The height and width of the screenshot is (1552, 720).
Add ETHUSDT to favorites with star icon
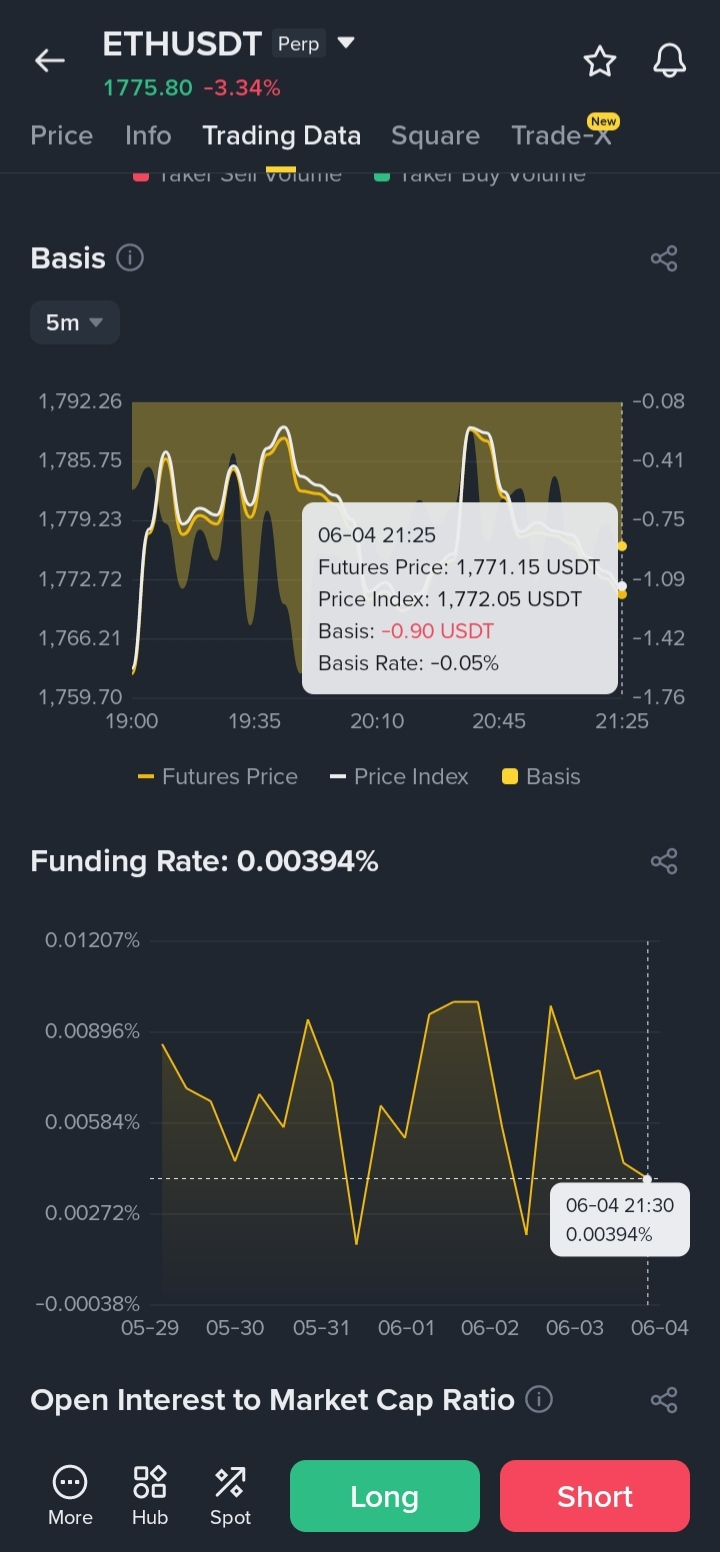click(x=600, y=61)
